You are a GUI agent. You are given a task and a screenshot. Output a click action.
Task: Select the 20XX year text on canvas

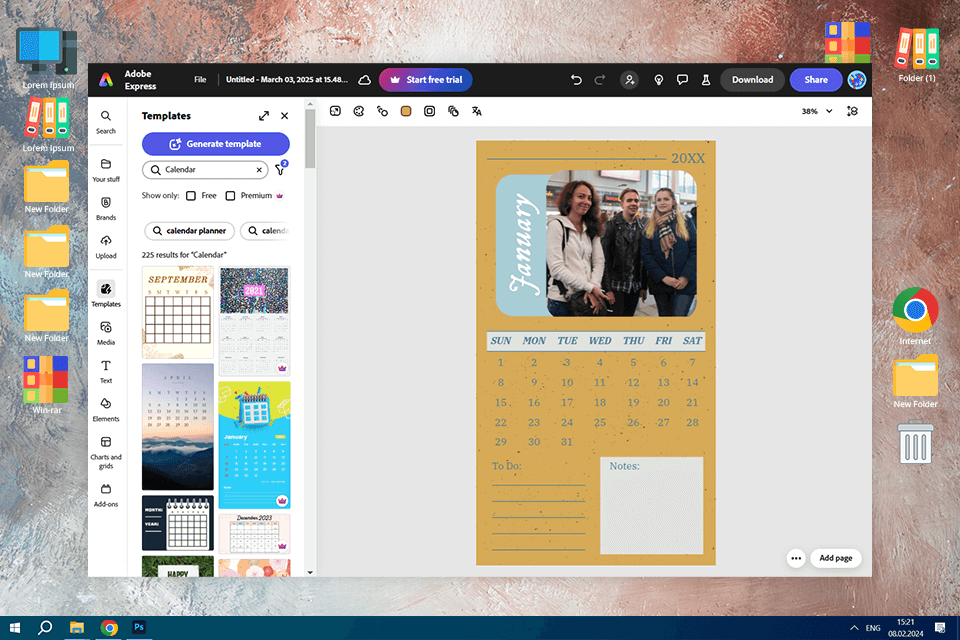tap(688, 158)
